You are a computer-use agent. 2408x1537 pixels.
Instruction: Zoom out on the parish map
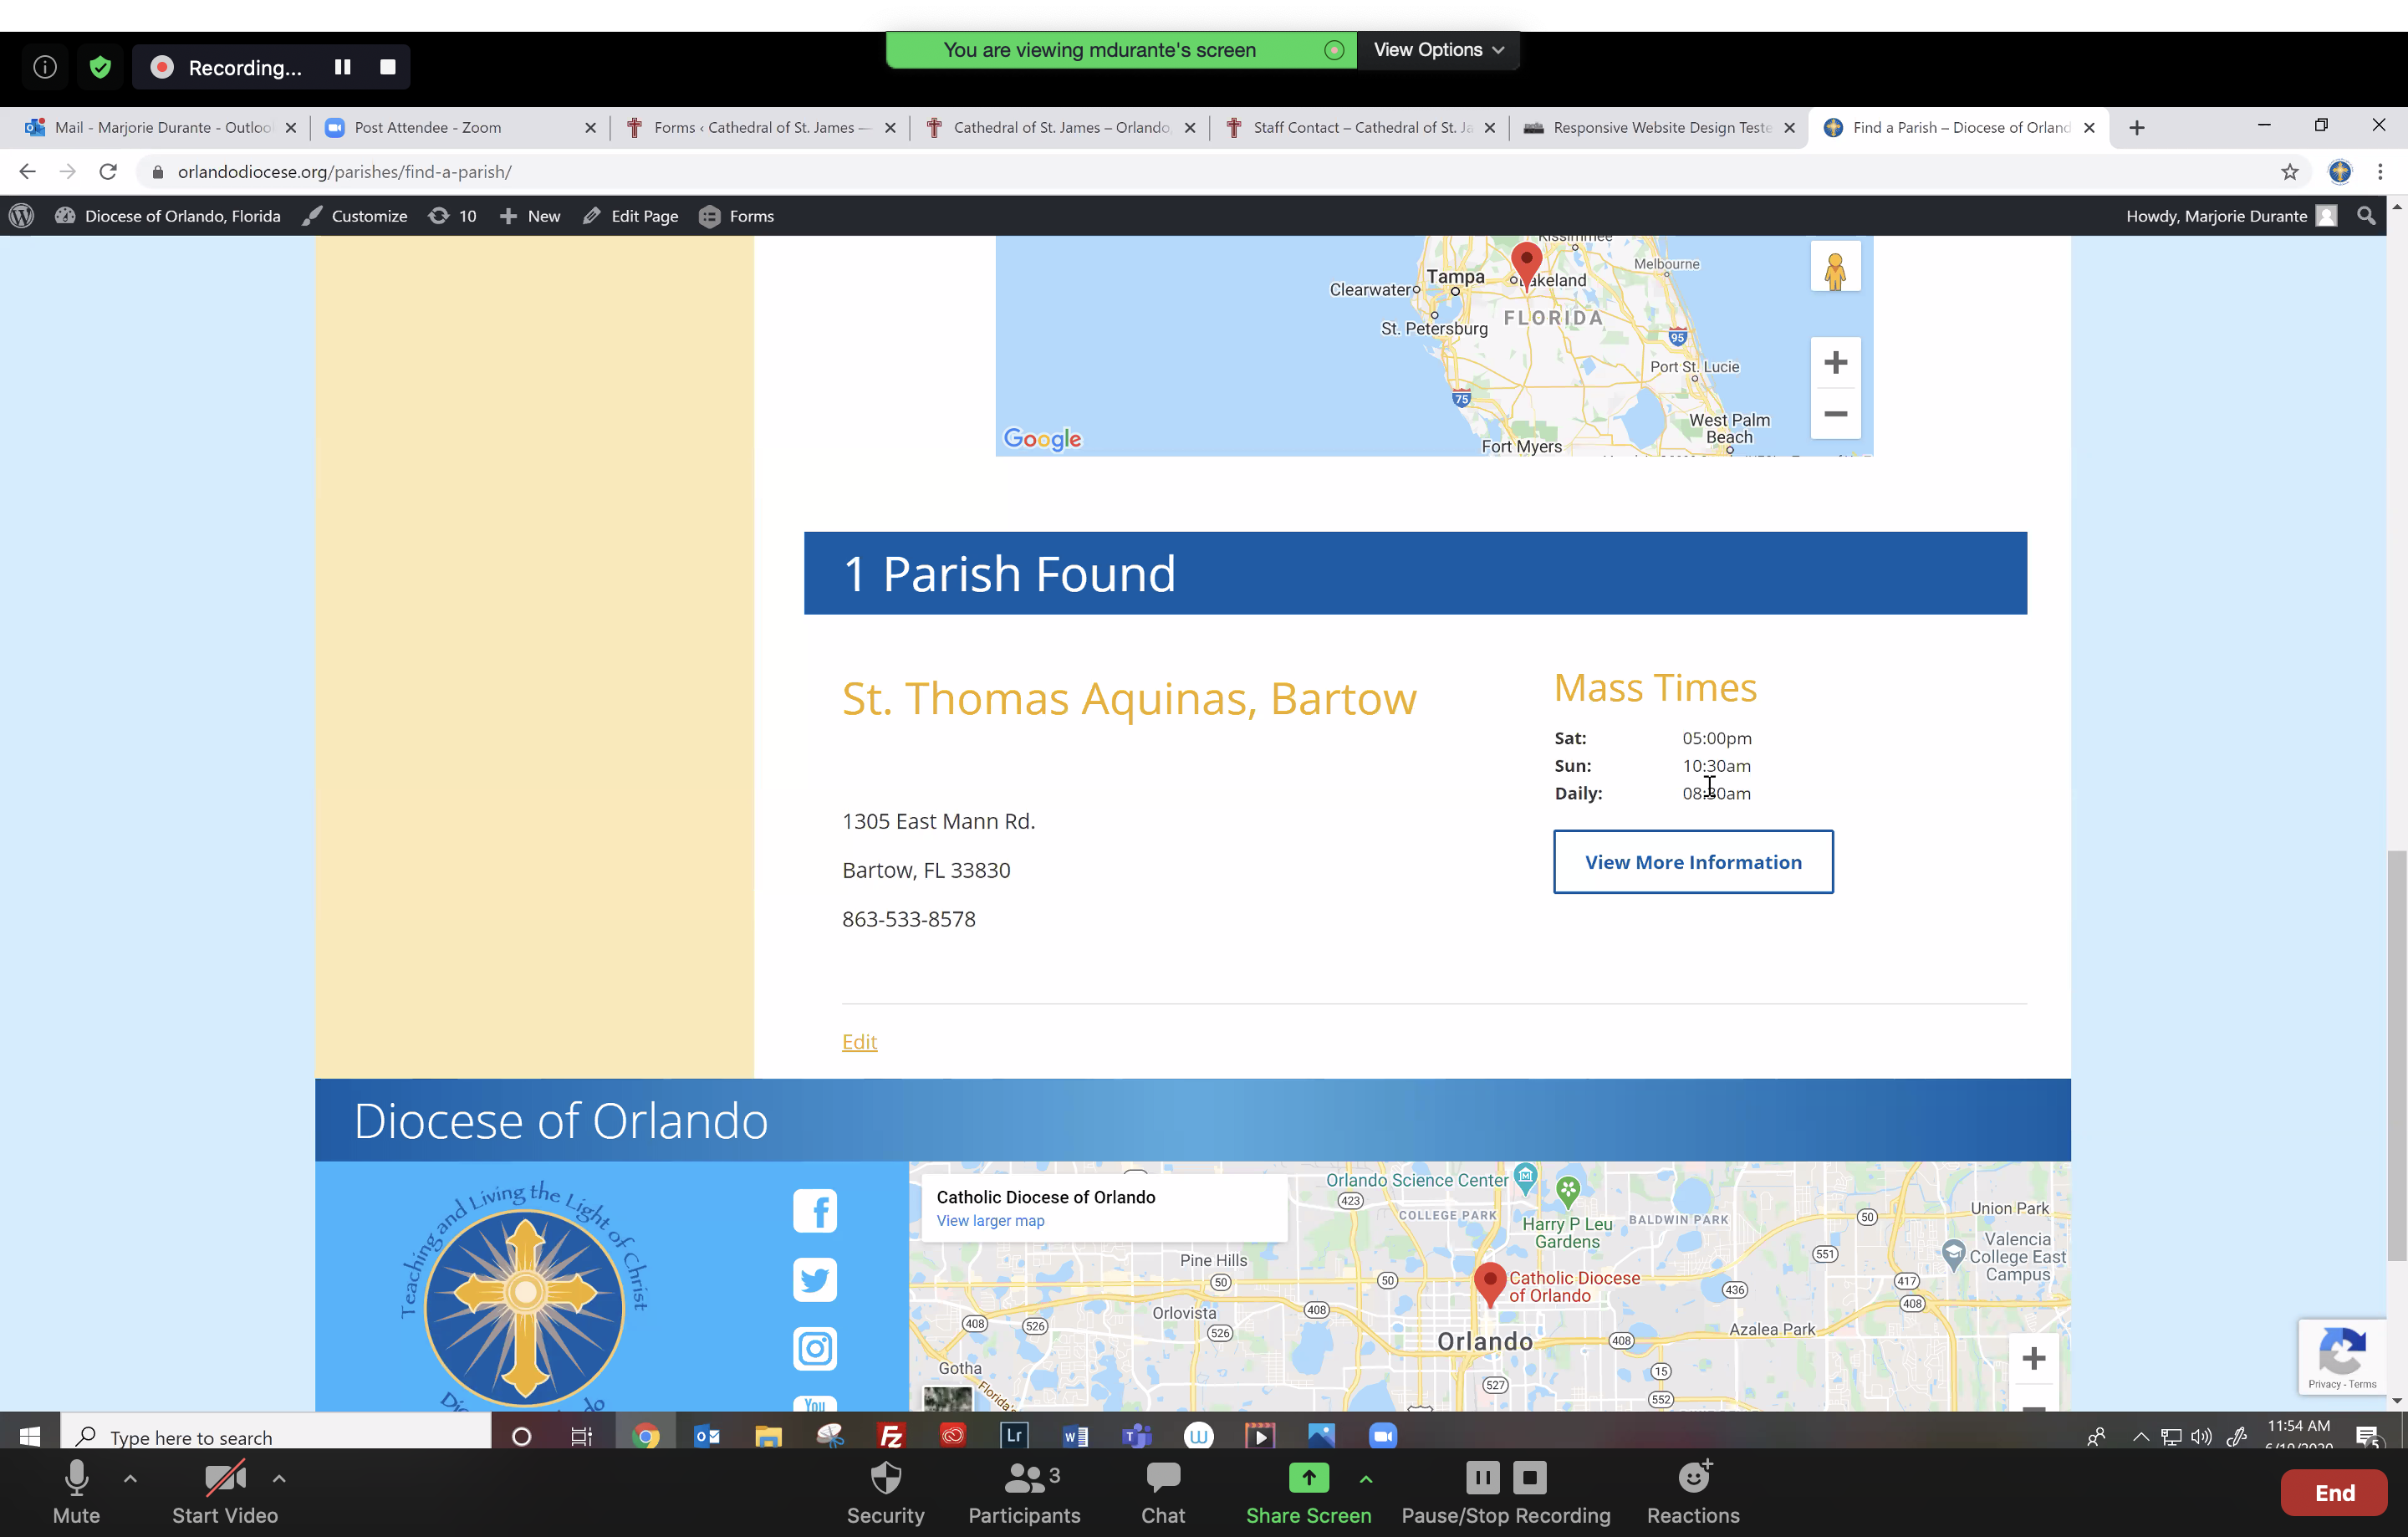[1835, 414]
